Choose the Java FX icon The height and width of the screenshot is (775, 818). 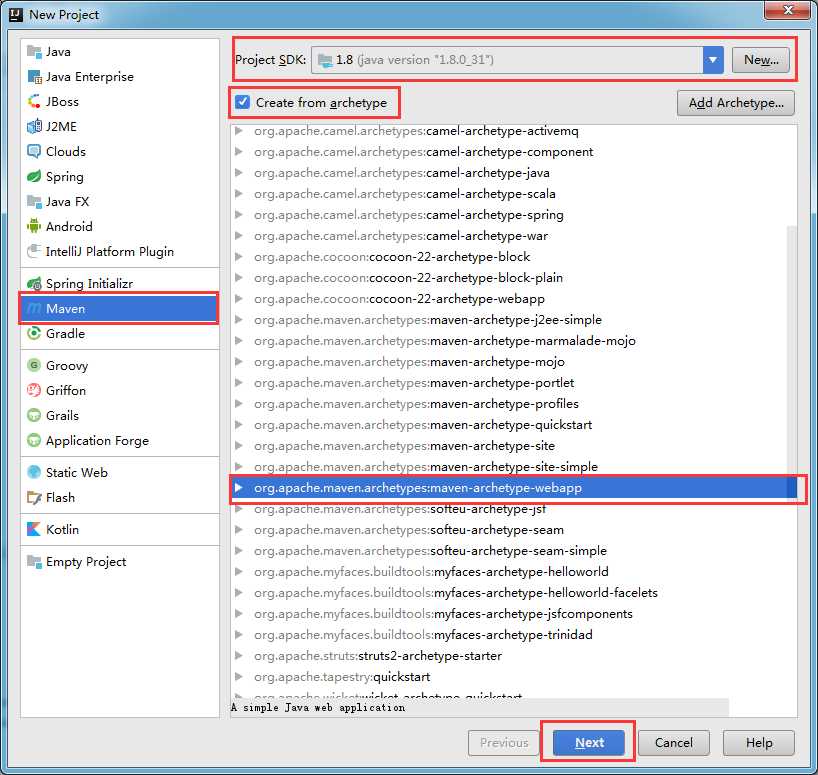tap(34, 202)
